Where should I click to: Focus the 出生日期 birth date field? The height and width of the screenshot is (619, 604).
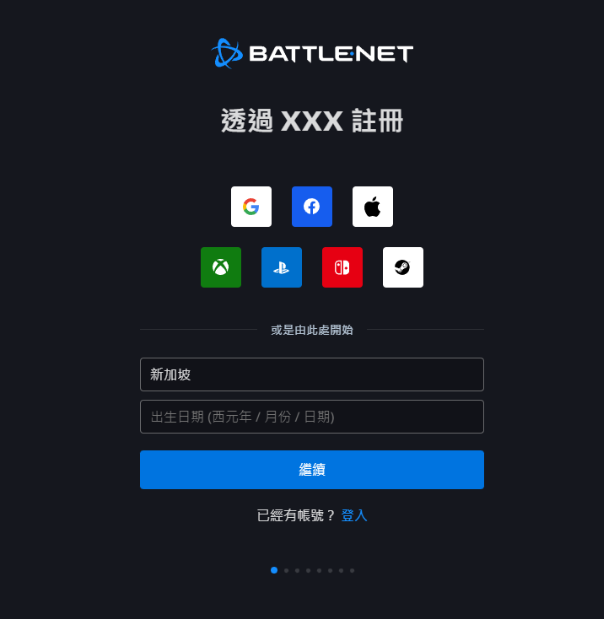point(312,417)
